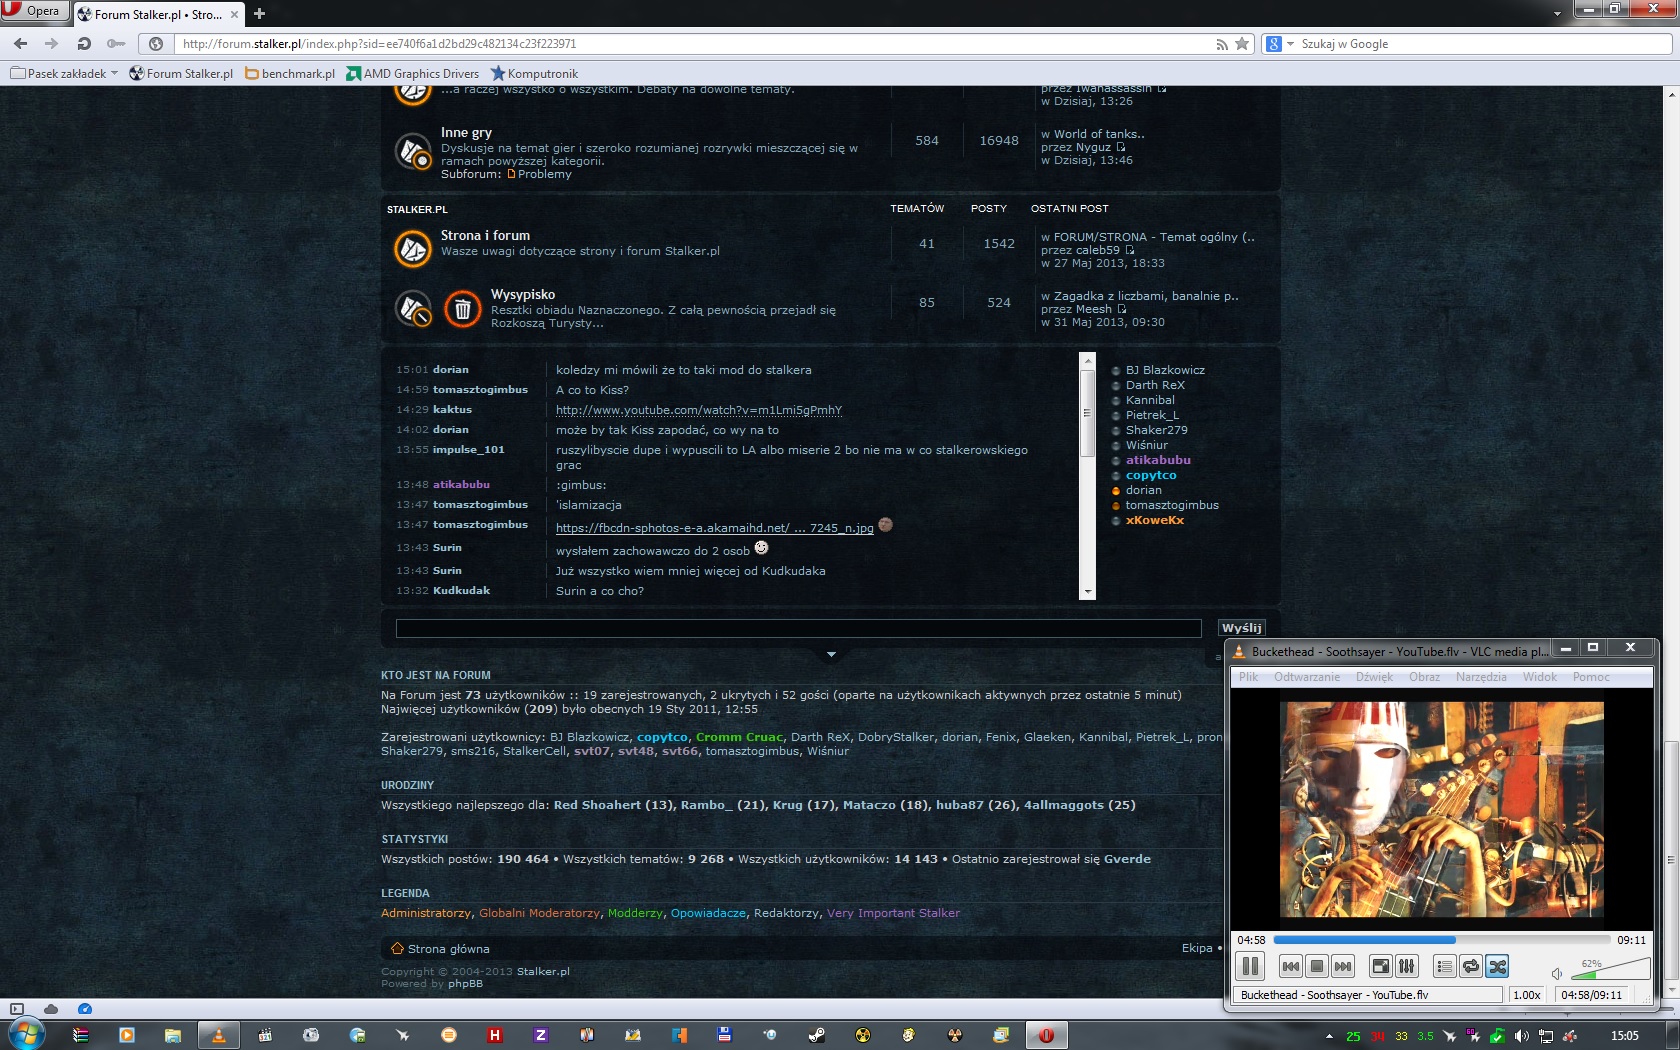Click Strona i forum category icon
The width and height of the screenshot is (1680, 1050).
412,249
